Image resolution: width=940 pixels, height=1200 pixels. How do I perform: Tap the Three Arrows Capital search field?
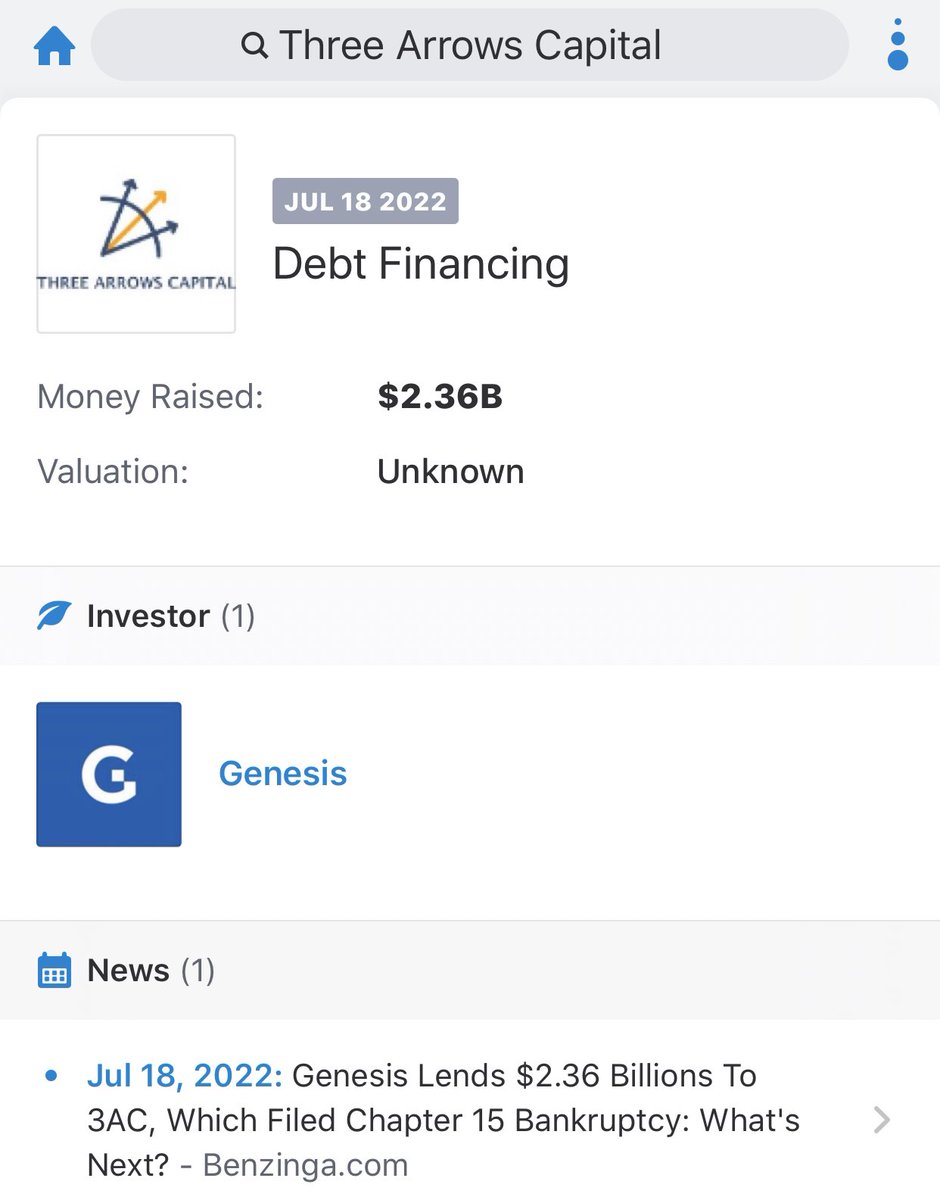(470, 46)
